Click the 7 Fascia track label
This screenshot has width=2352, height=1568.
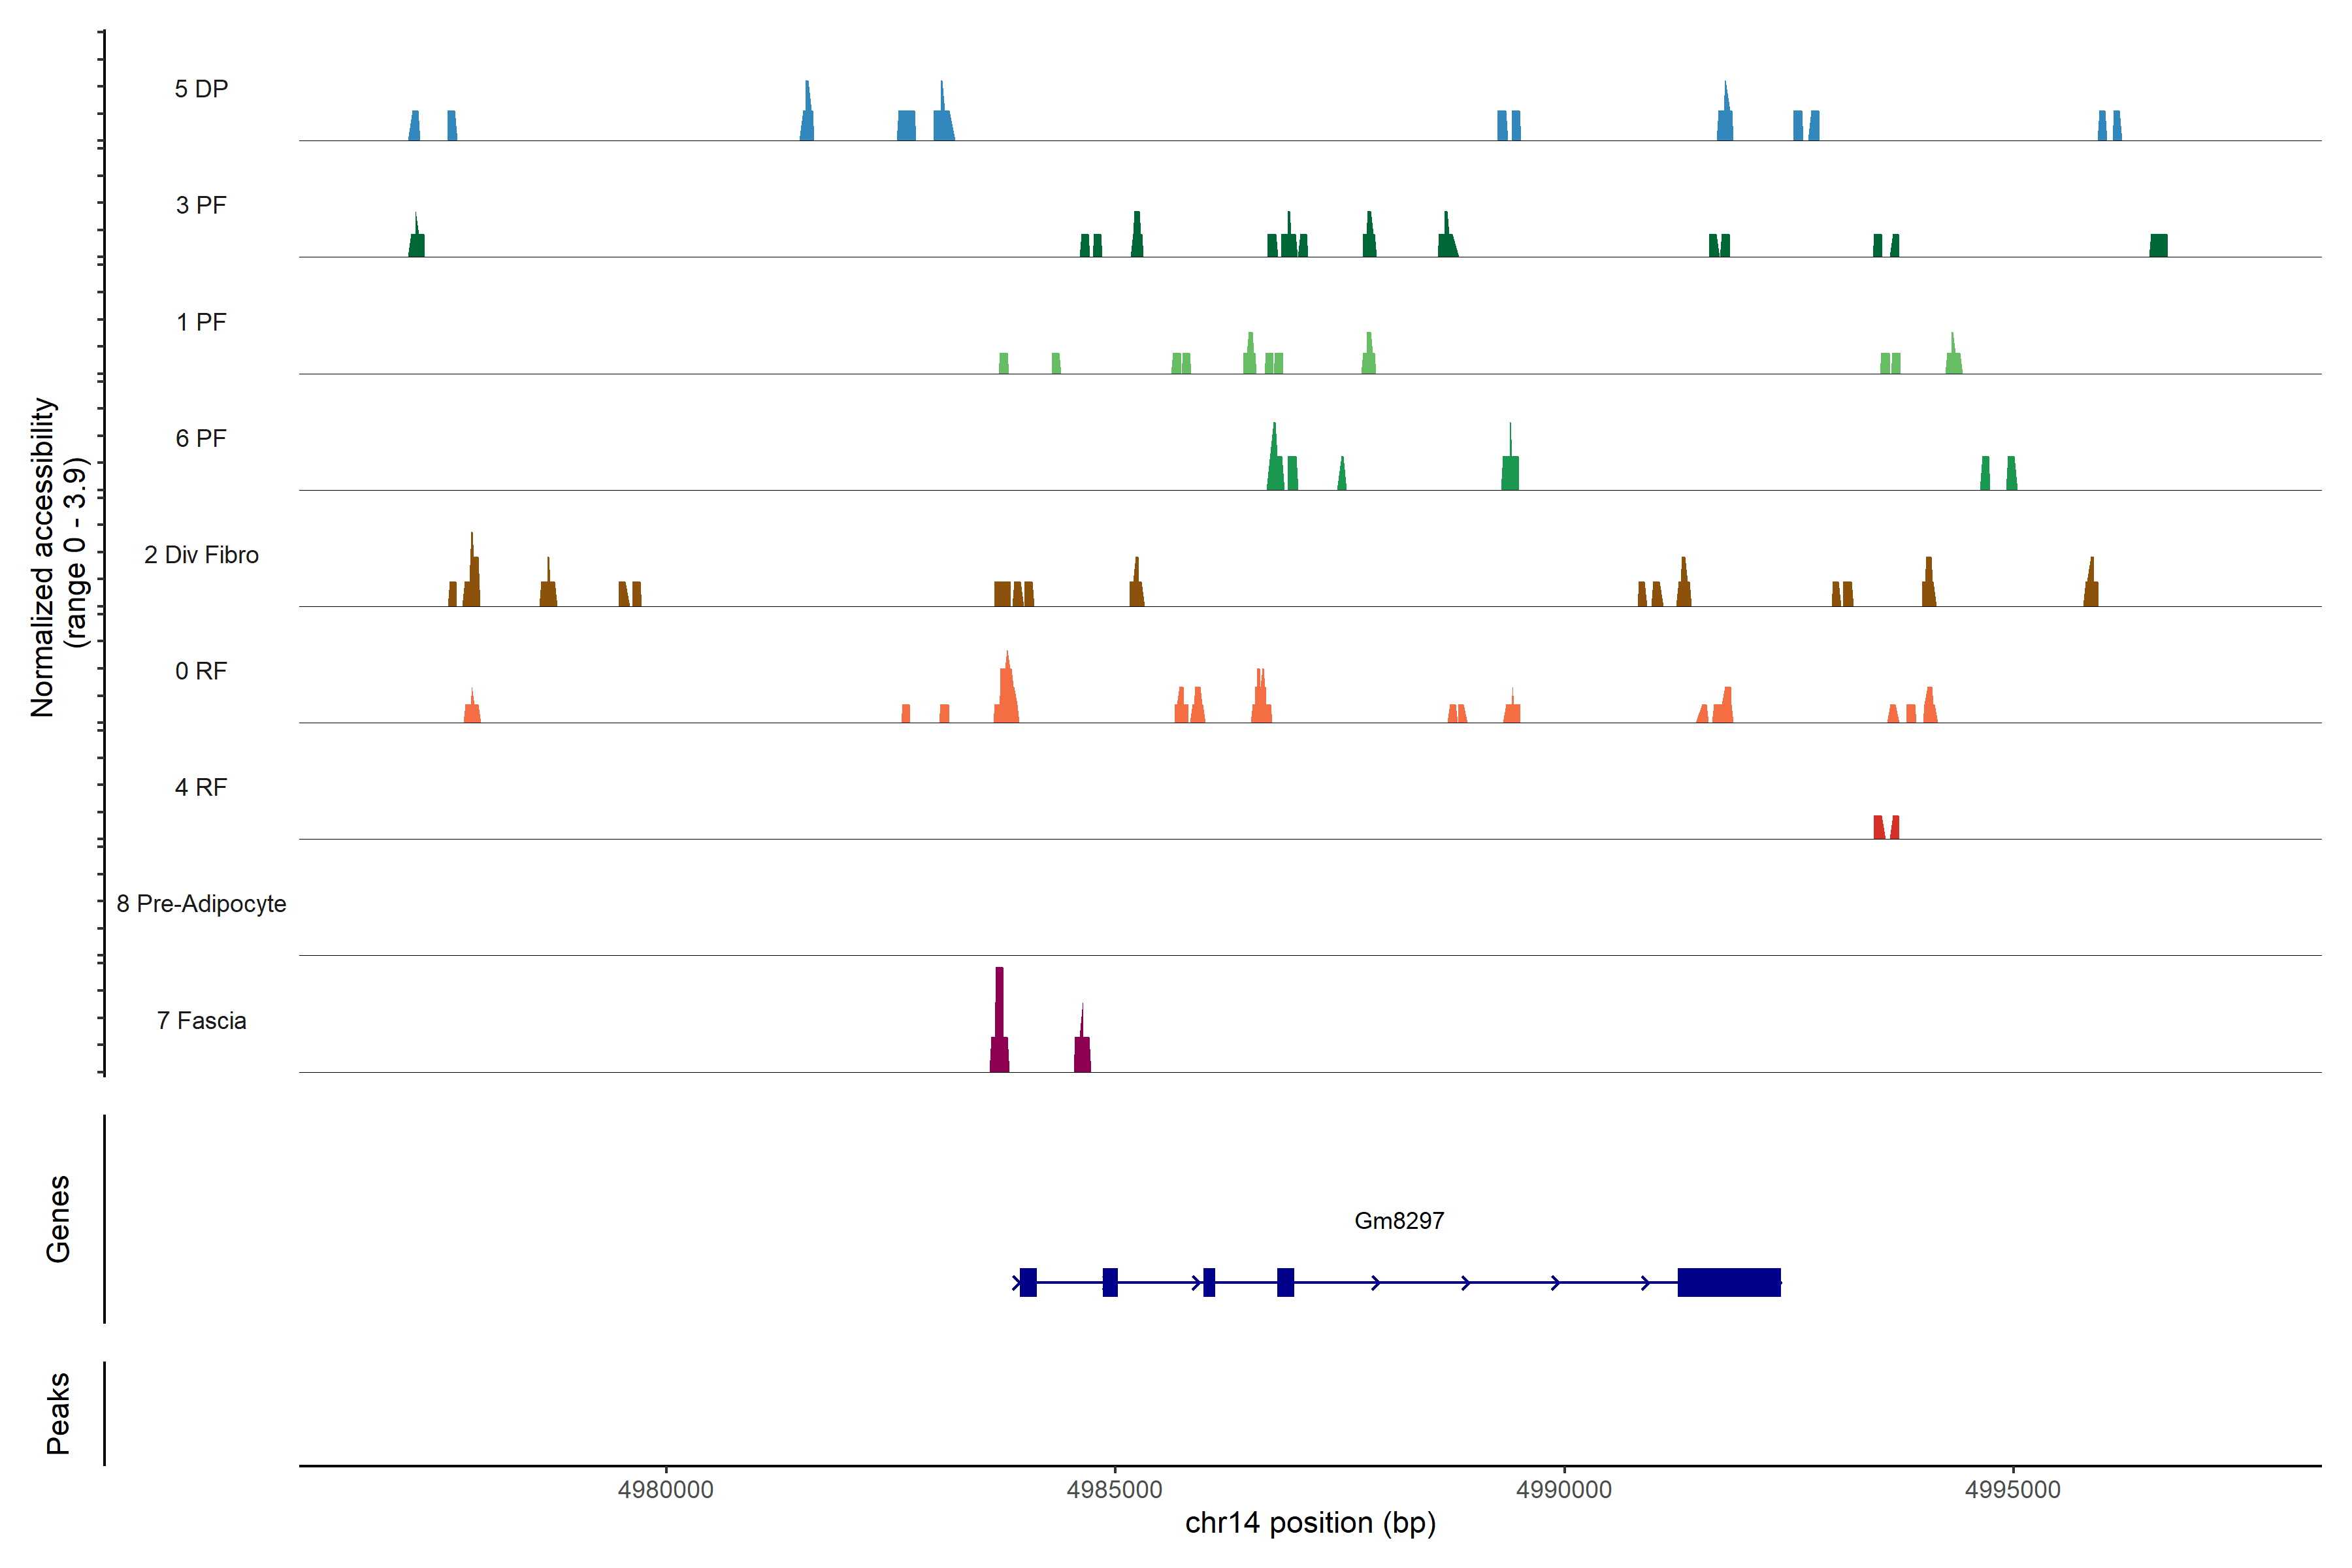(201, 1020)
